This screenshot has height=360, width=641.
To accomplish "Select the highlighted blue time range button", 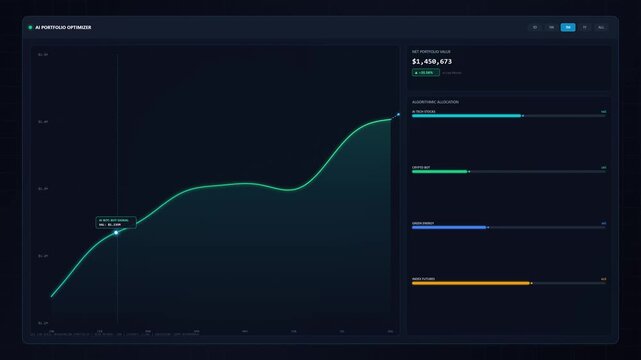I will pos(568,27).
